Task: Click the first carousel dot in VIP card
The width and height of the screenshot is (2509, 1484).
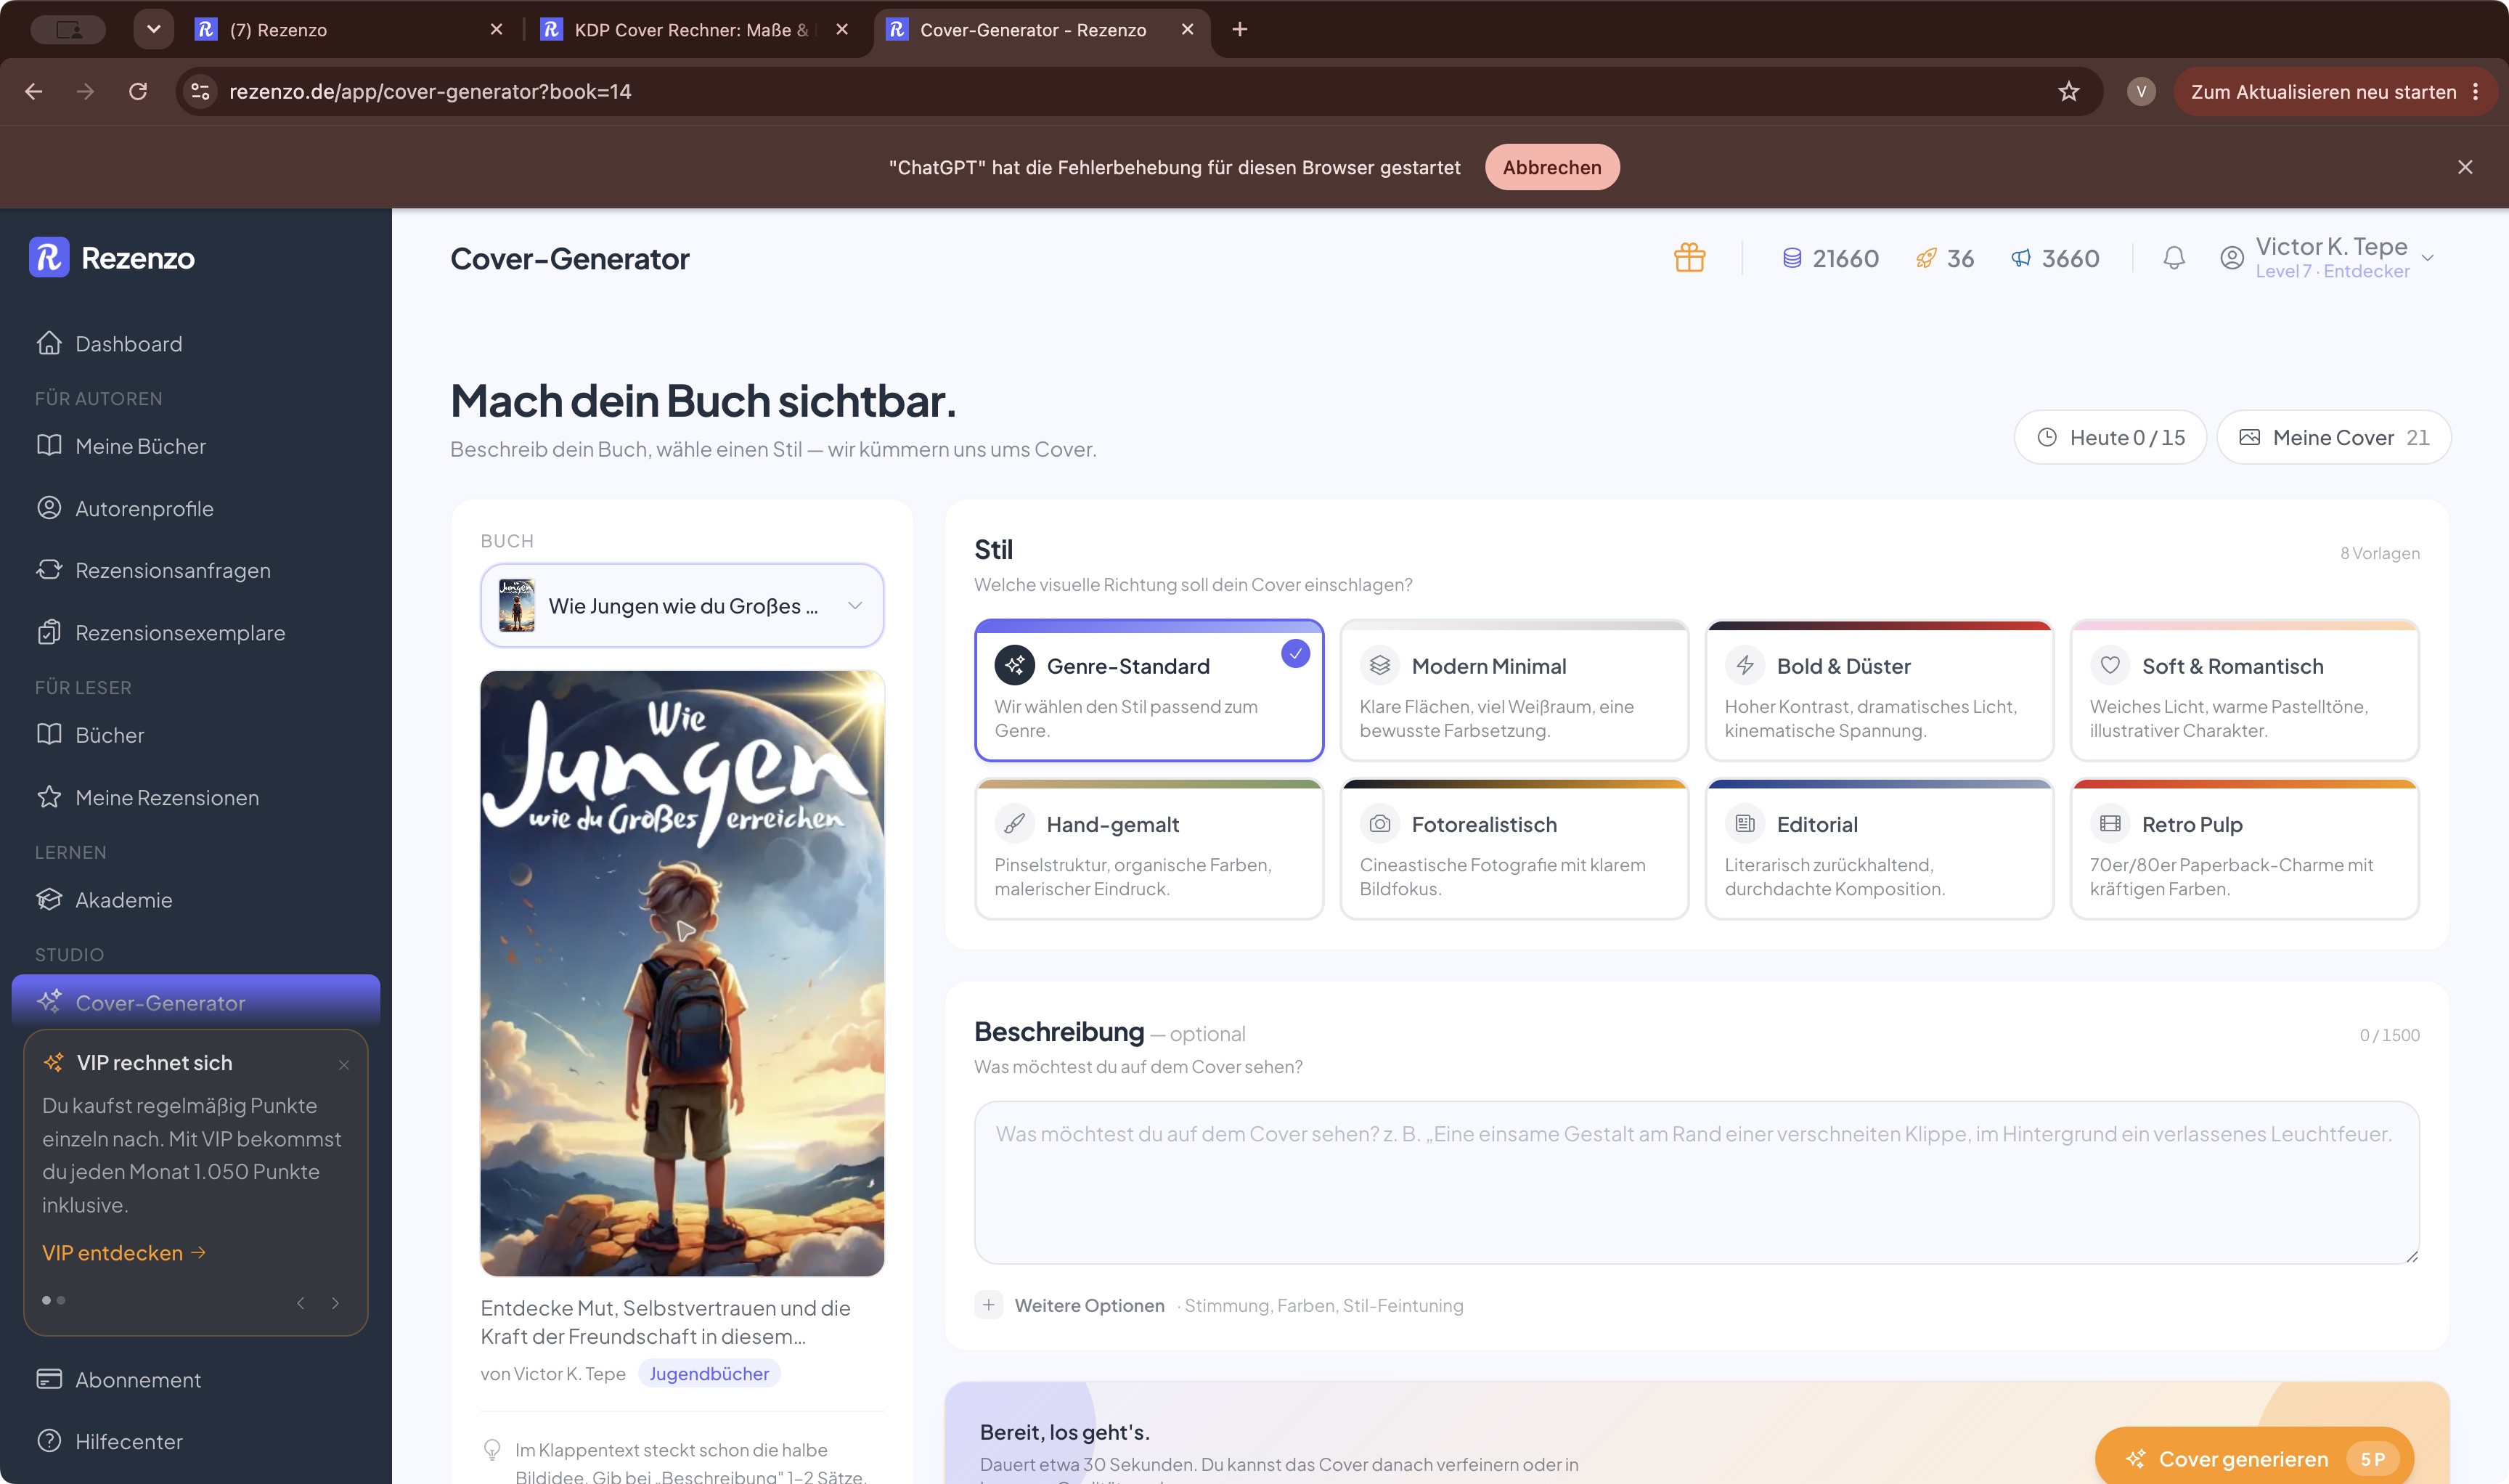Action: tap(46, 1300)
